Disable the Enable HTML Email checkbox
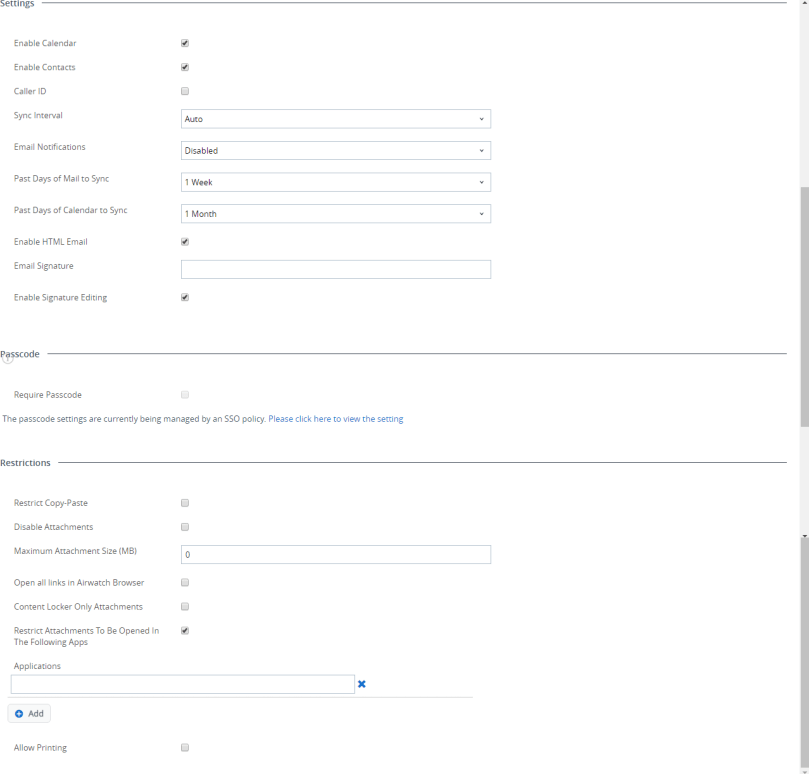The image size is (809, 774). 185,241
